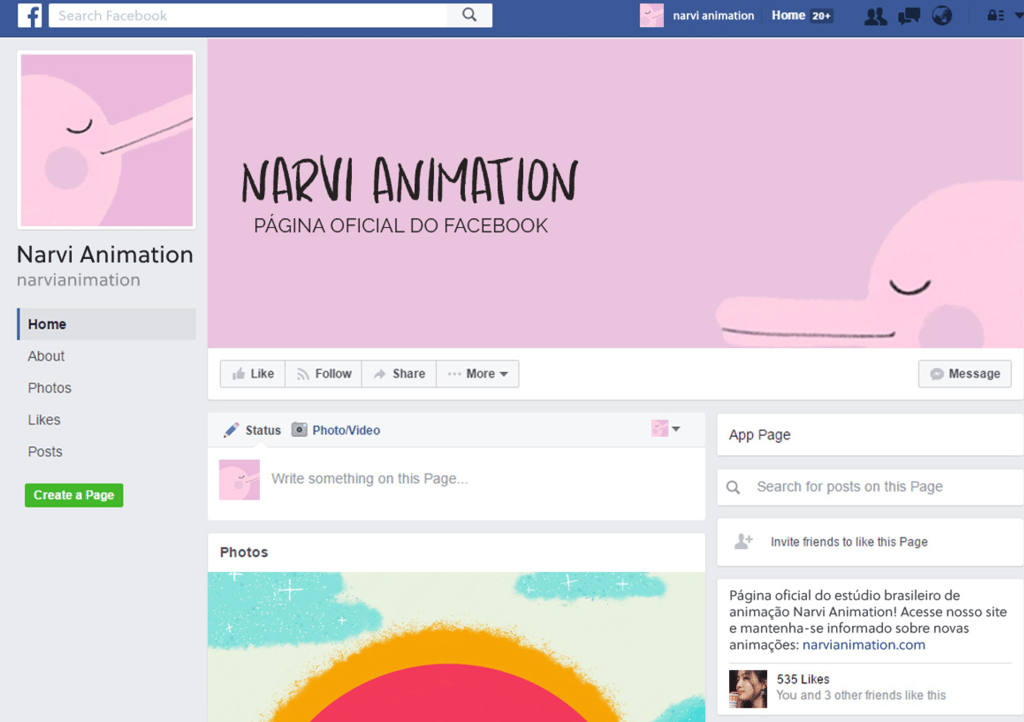Image resolution: width=1024 pixels, height=722 pixels.
Task: Select Home in the page sidebar
Action: 106,324
